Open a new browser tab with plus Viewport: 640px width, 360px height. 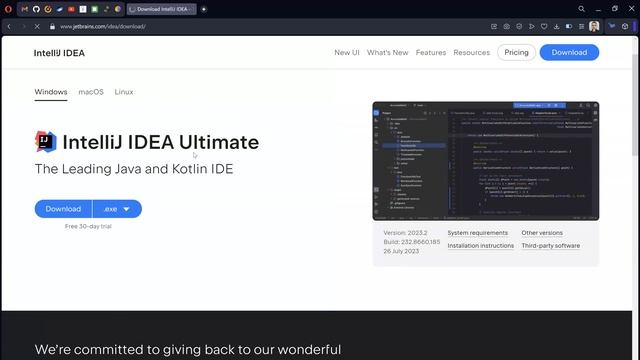(x=204, y=9)
